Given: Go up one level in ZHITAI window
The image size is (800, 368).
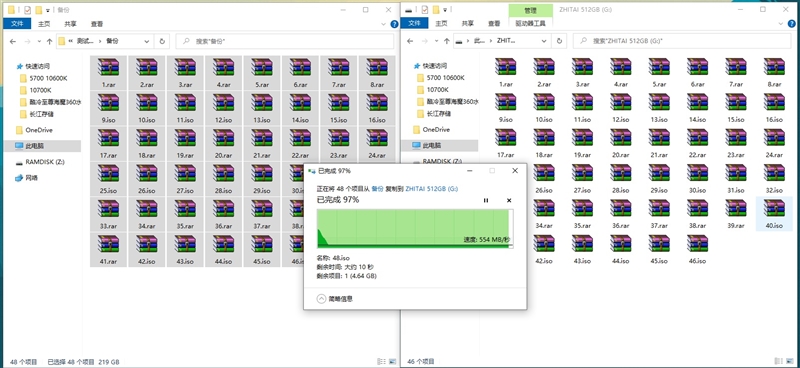Looking at the screenshot, I should click(447, 41).
